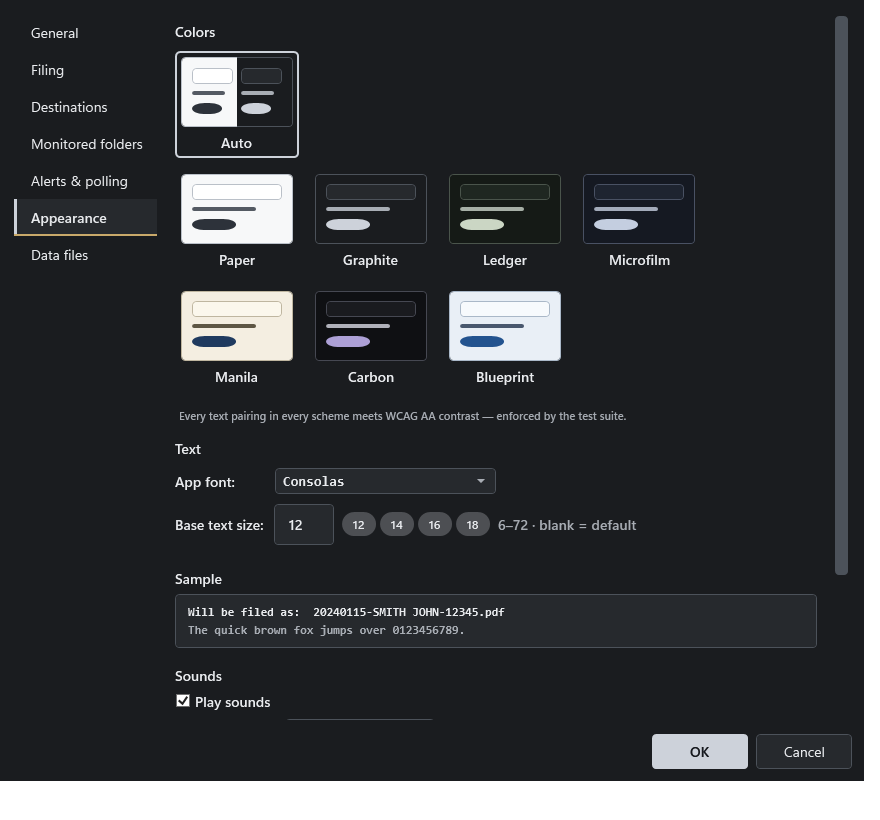Select the Manila color scheme
Screen dimensions: 880x820
[236, 338]
